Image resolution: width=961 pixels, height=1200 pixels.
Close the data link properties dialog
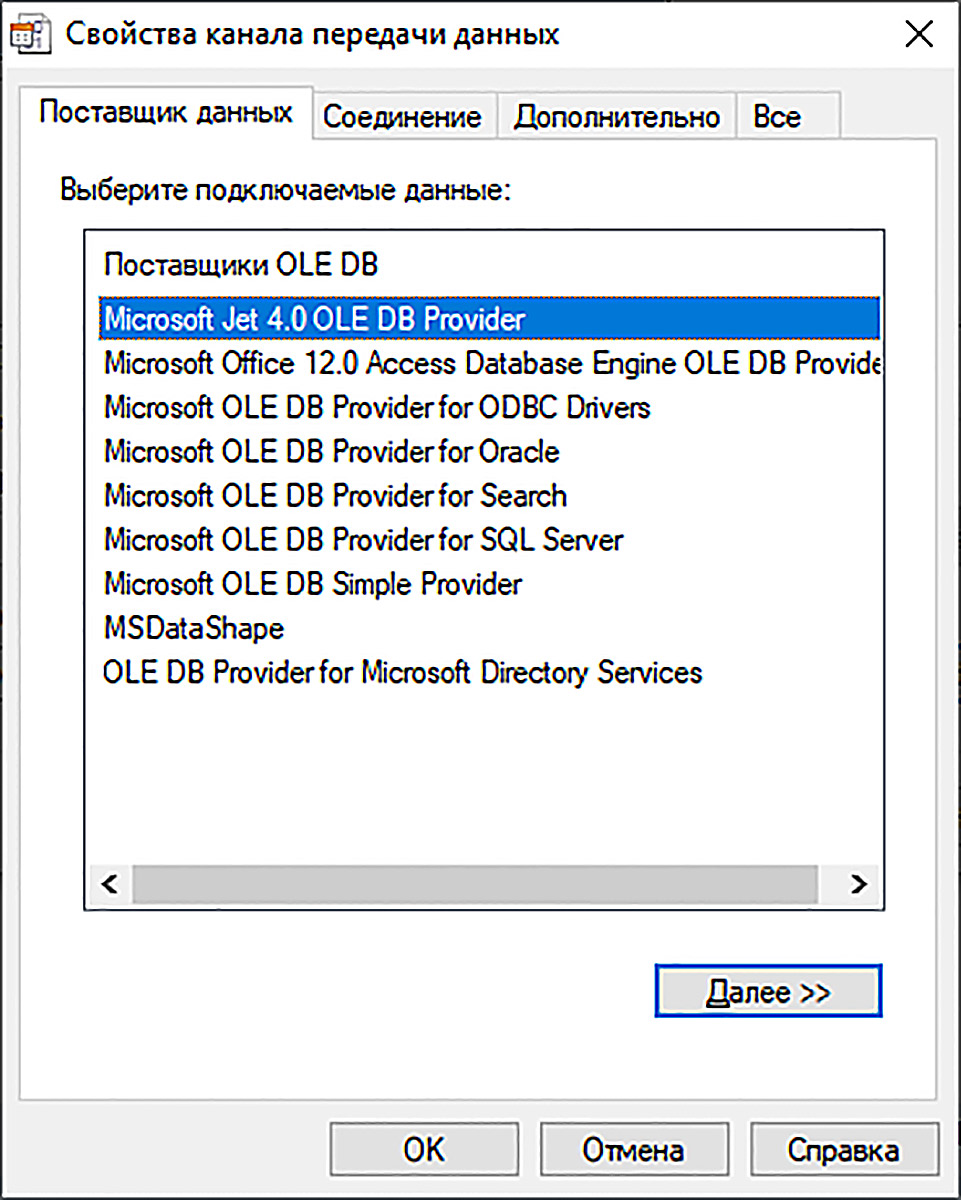tap(918, 35)
